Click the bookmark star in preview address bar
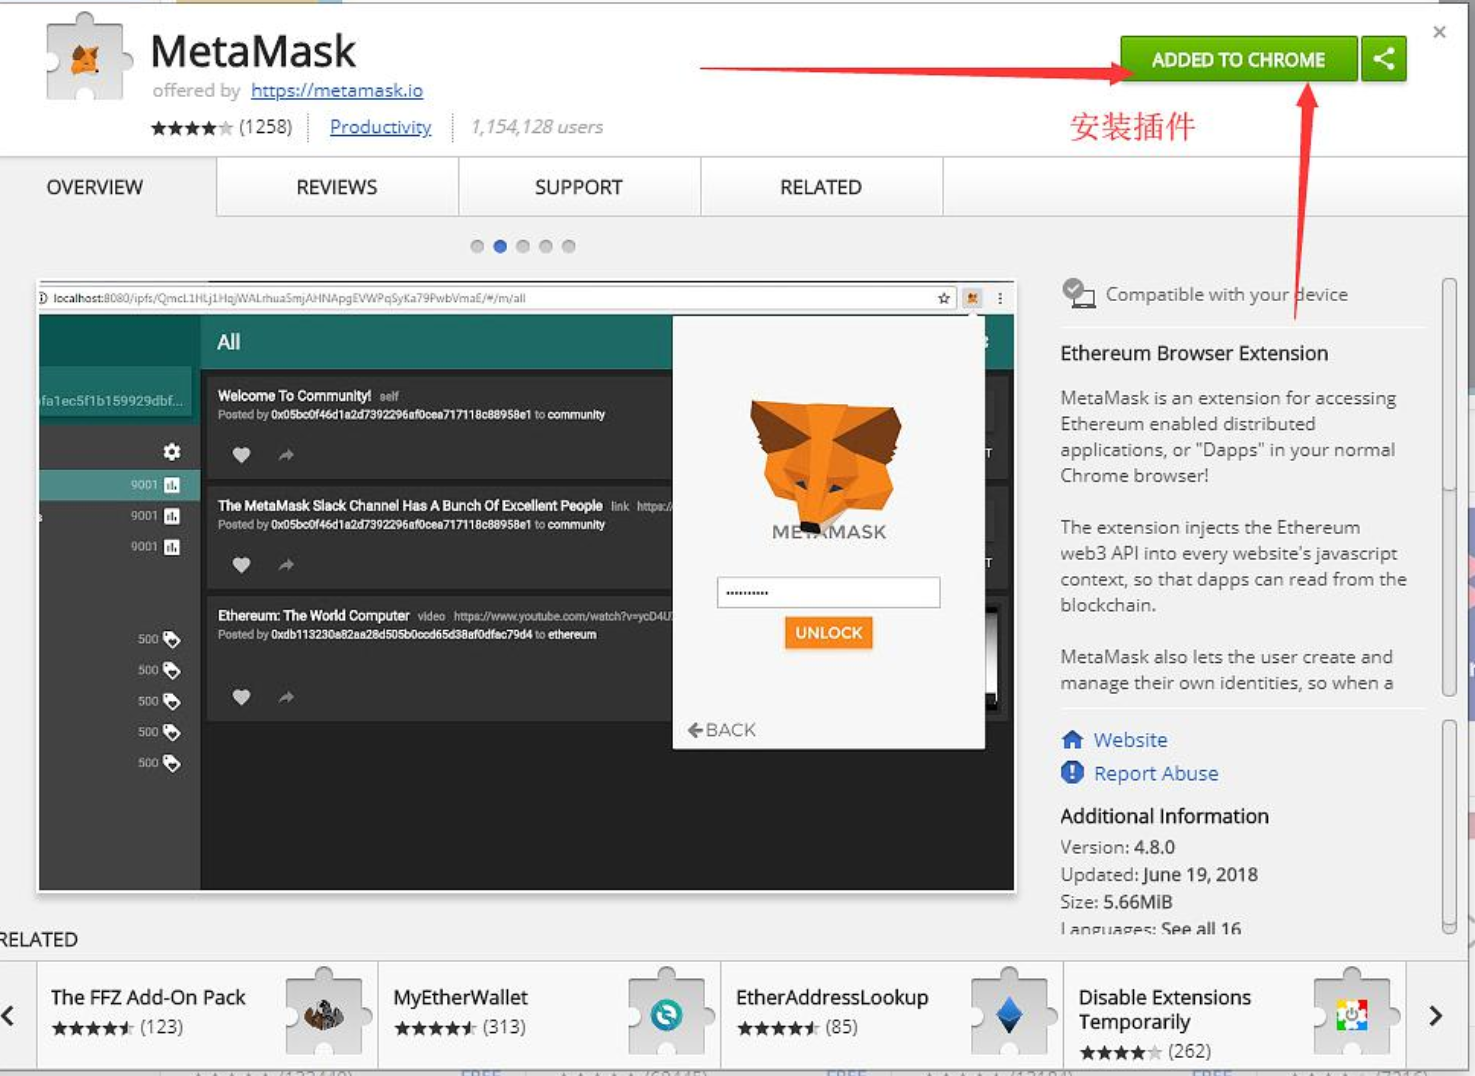Screen dimensions: 1475x1076 tap(943, 298)
